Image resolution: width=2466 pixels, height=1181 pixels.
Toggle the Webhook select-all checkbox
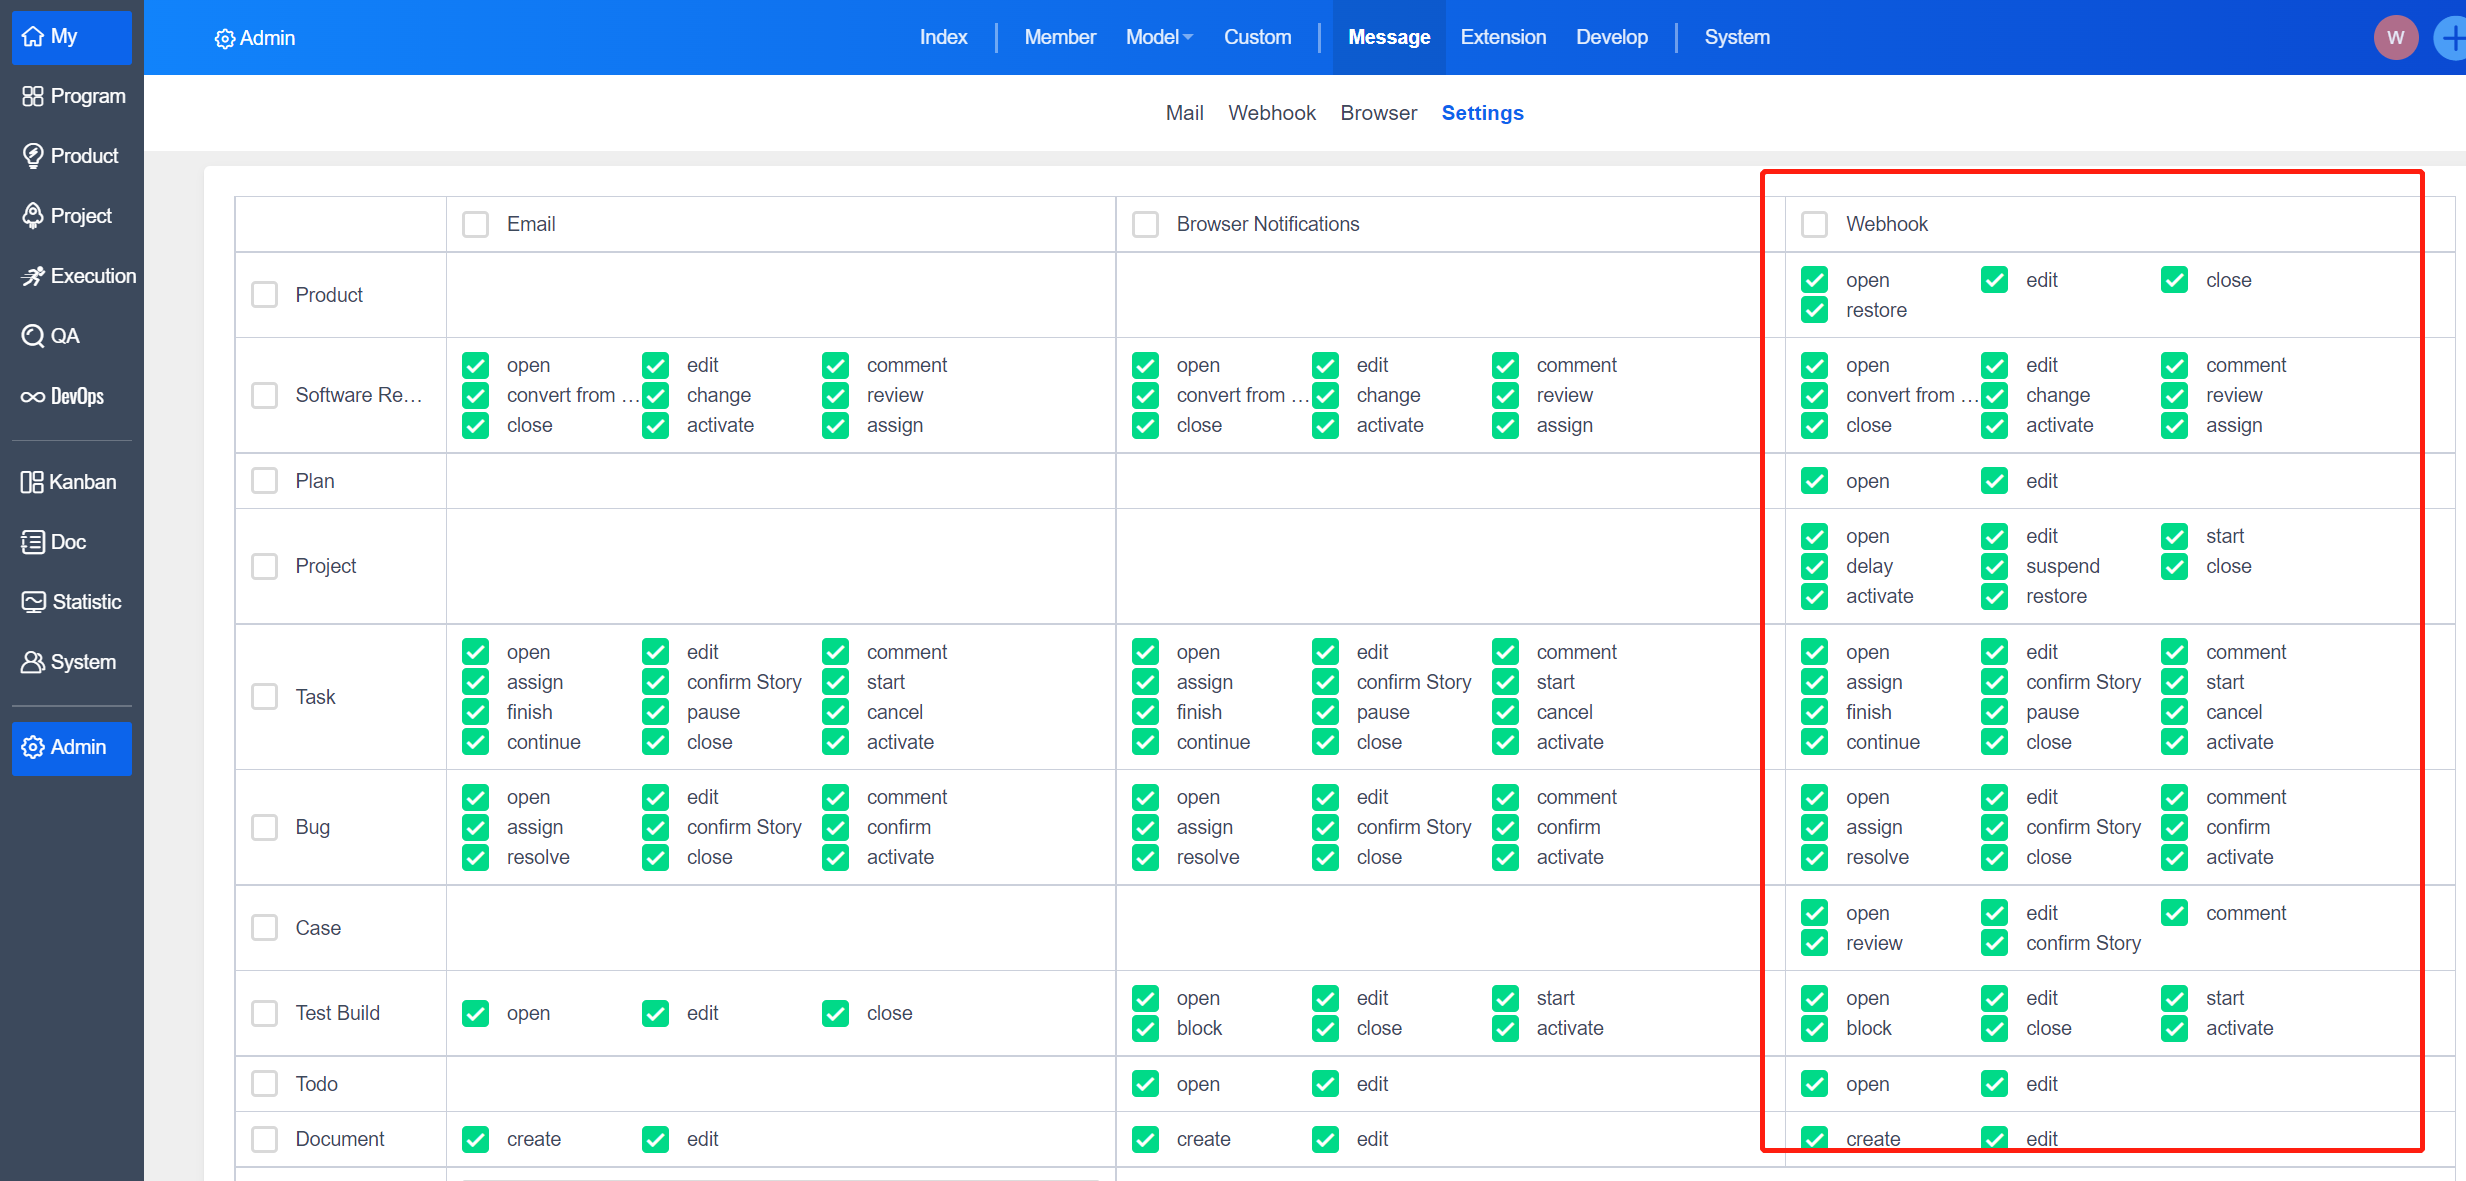(1814, 224)
